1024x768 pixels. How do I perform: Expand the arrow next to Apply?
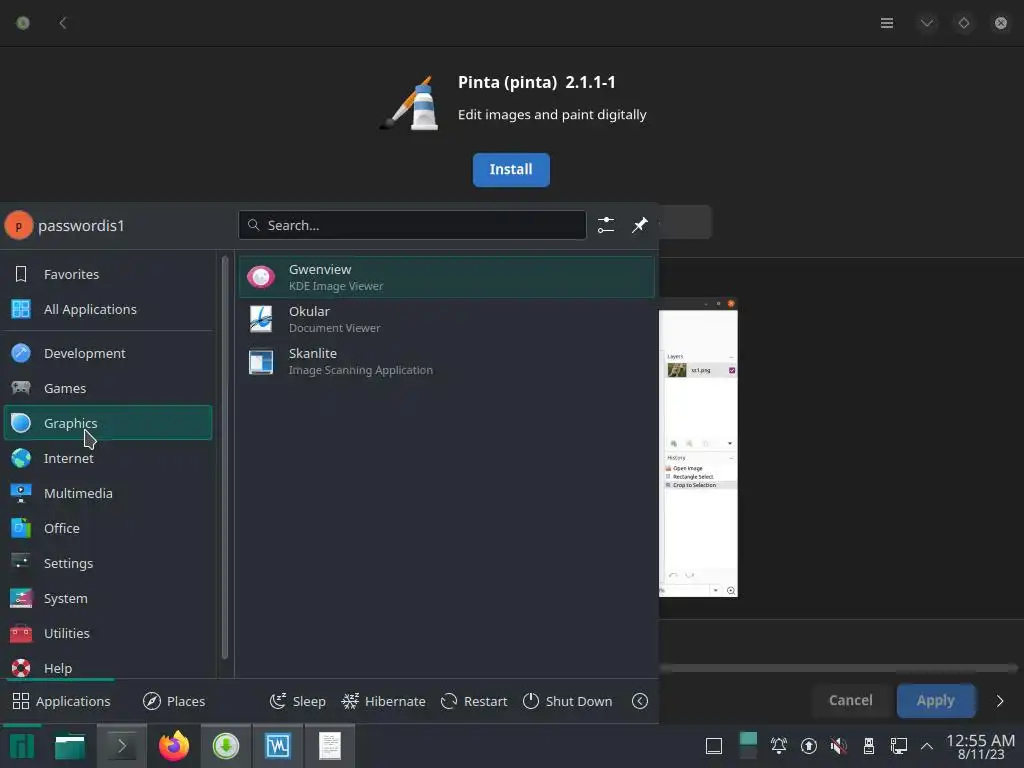(1000, 701)
